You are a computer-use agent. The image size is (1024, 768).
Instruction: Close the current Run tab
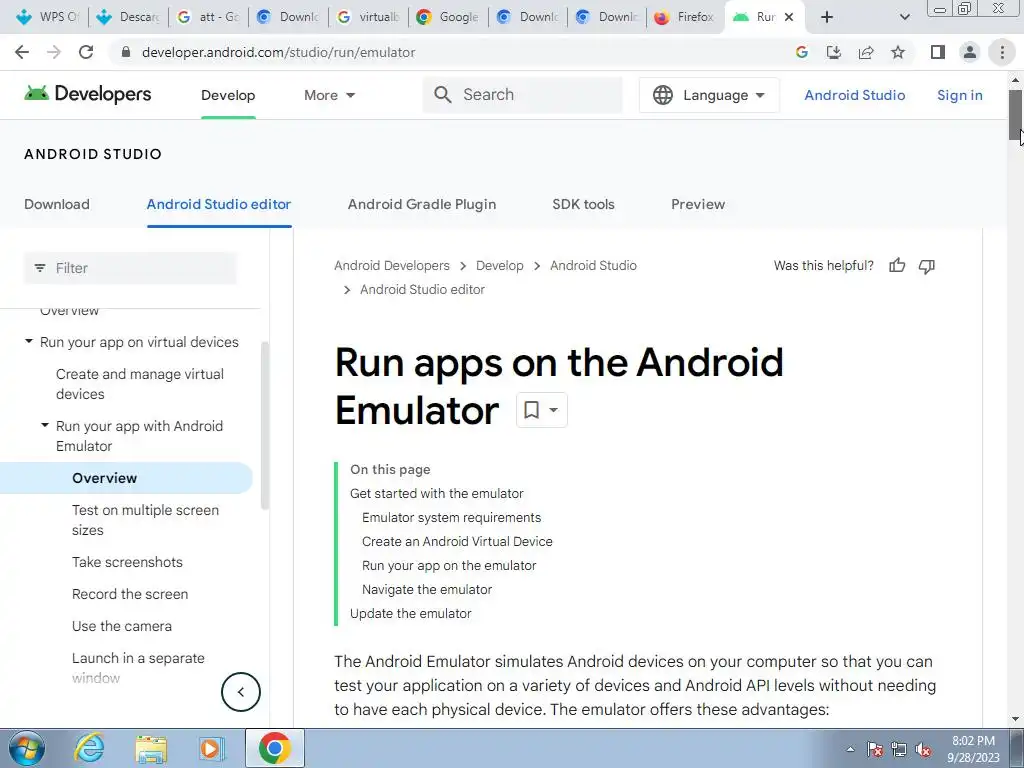[x=789, y=17]
